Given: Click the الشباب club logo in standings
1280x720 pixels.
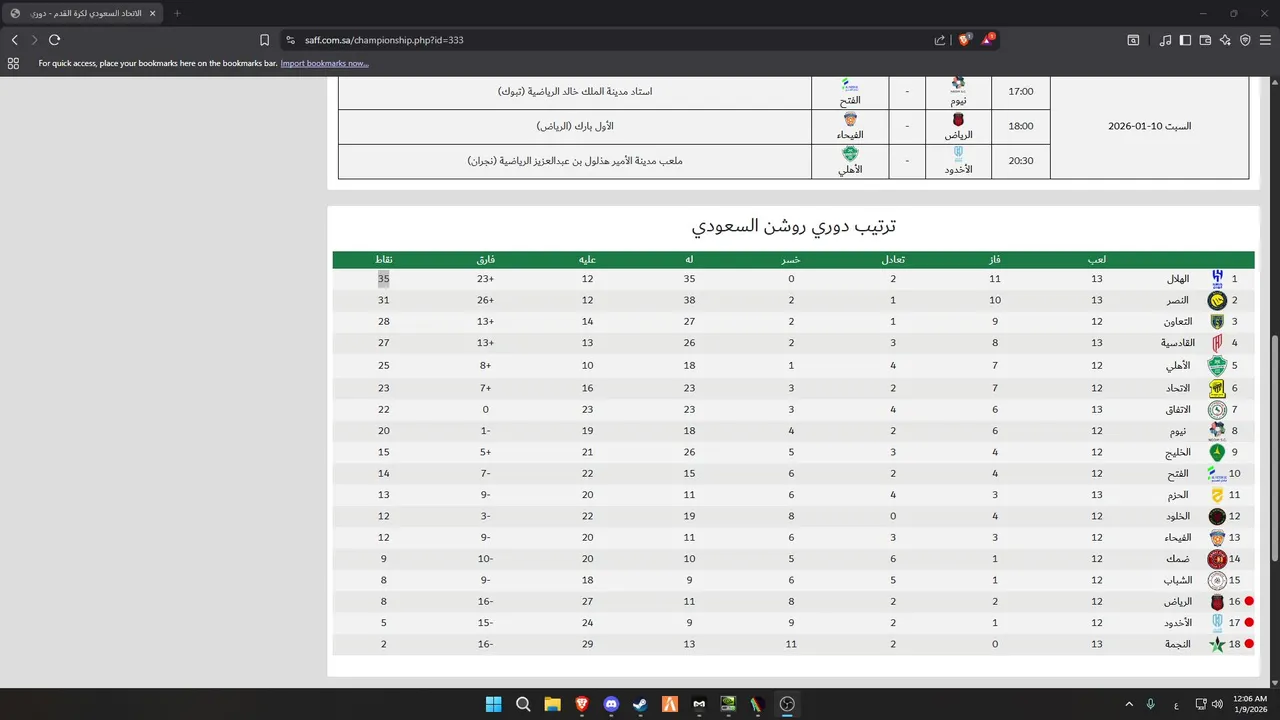Looking at the screenshot, I should tap(1217, 581).
